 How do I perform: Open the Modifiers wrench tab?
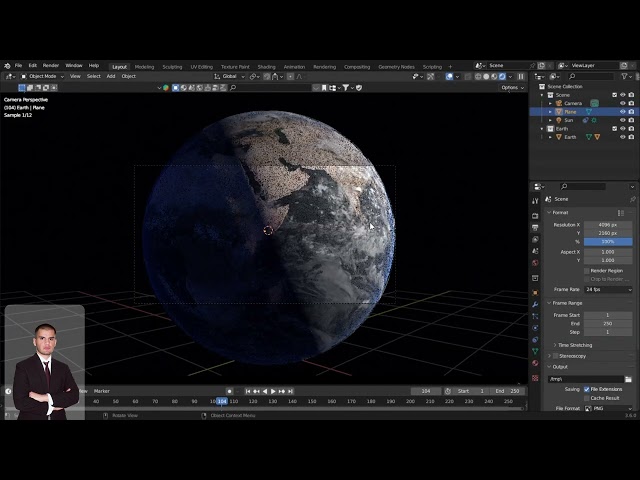pyautogui.click(x=535, y=304)
